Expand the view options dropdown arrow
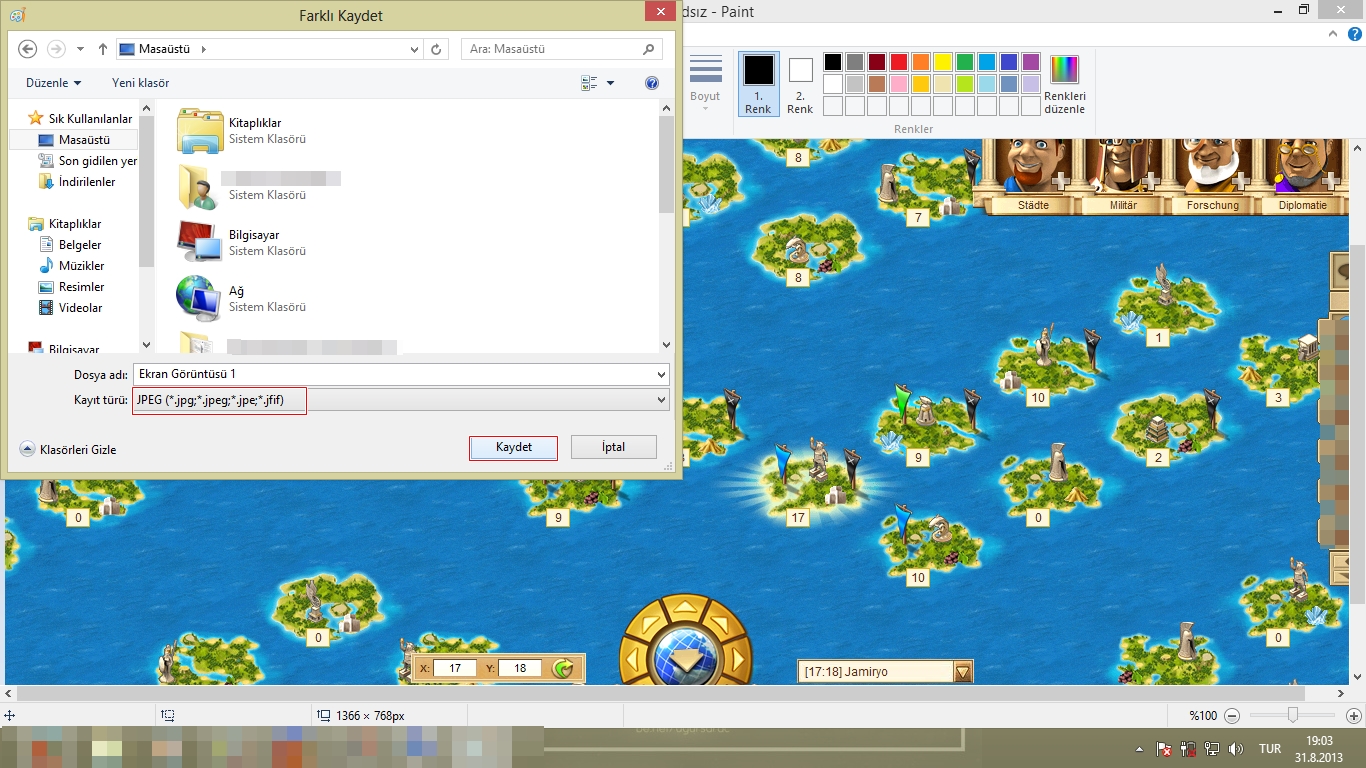 tap(611, 83)
